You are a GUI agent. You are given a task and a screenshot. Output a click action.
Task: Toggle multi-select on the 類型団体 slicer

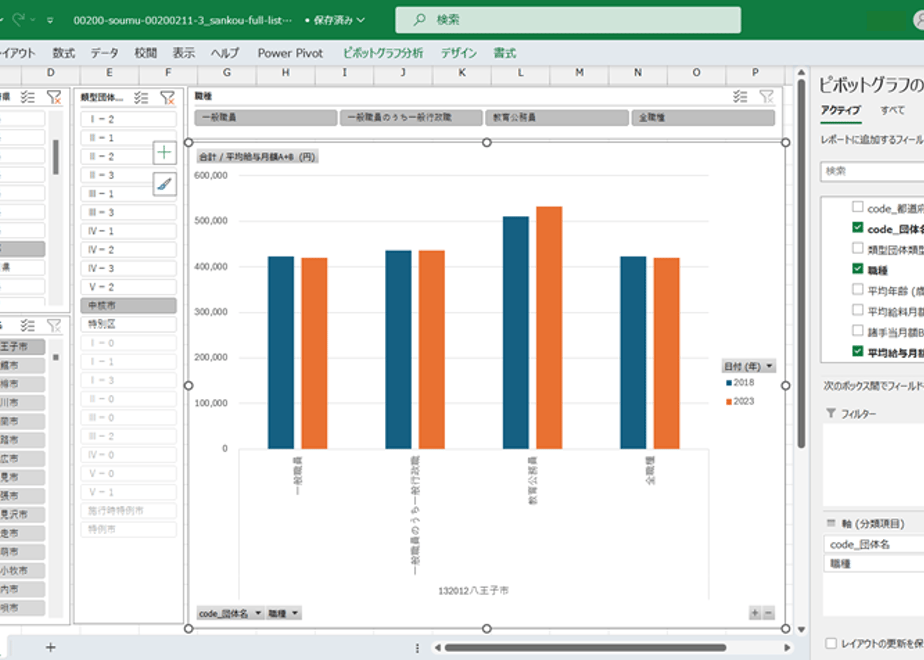point(141,98)
